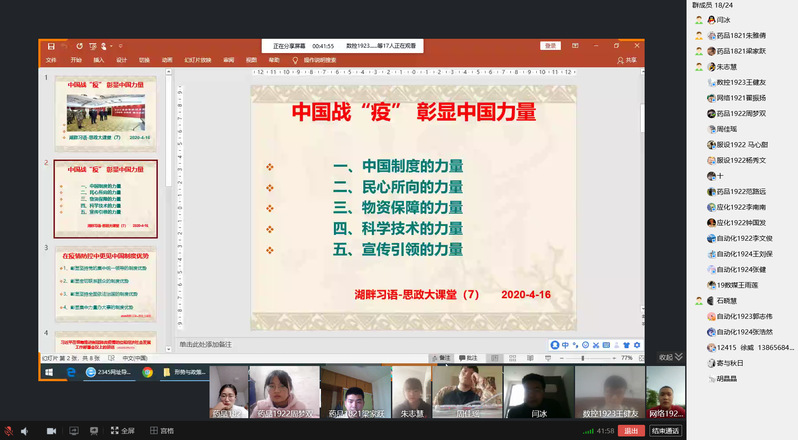
Task: Switch to the 动画 (Animations) ribbon tab
Action: [167, 60]
